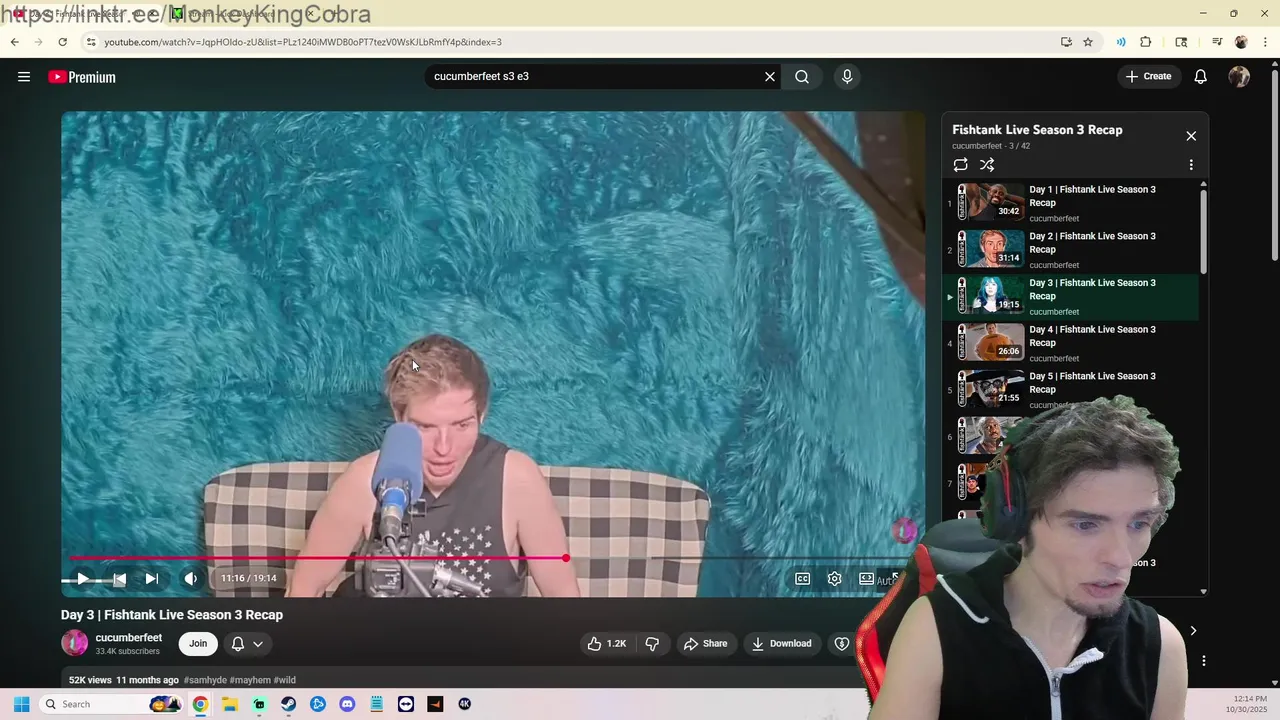Select the current Day 3 recap playlist row

1070,296
